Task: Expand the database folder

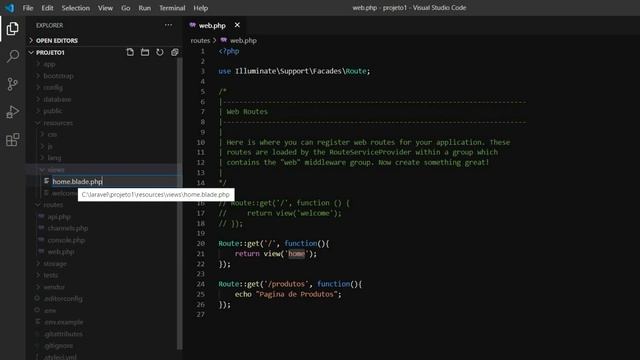Action: (57, 99)
